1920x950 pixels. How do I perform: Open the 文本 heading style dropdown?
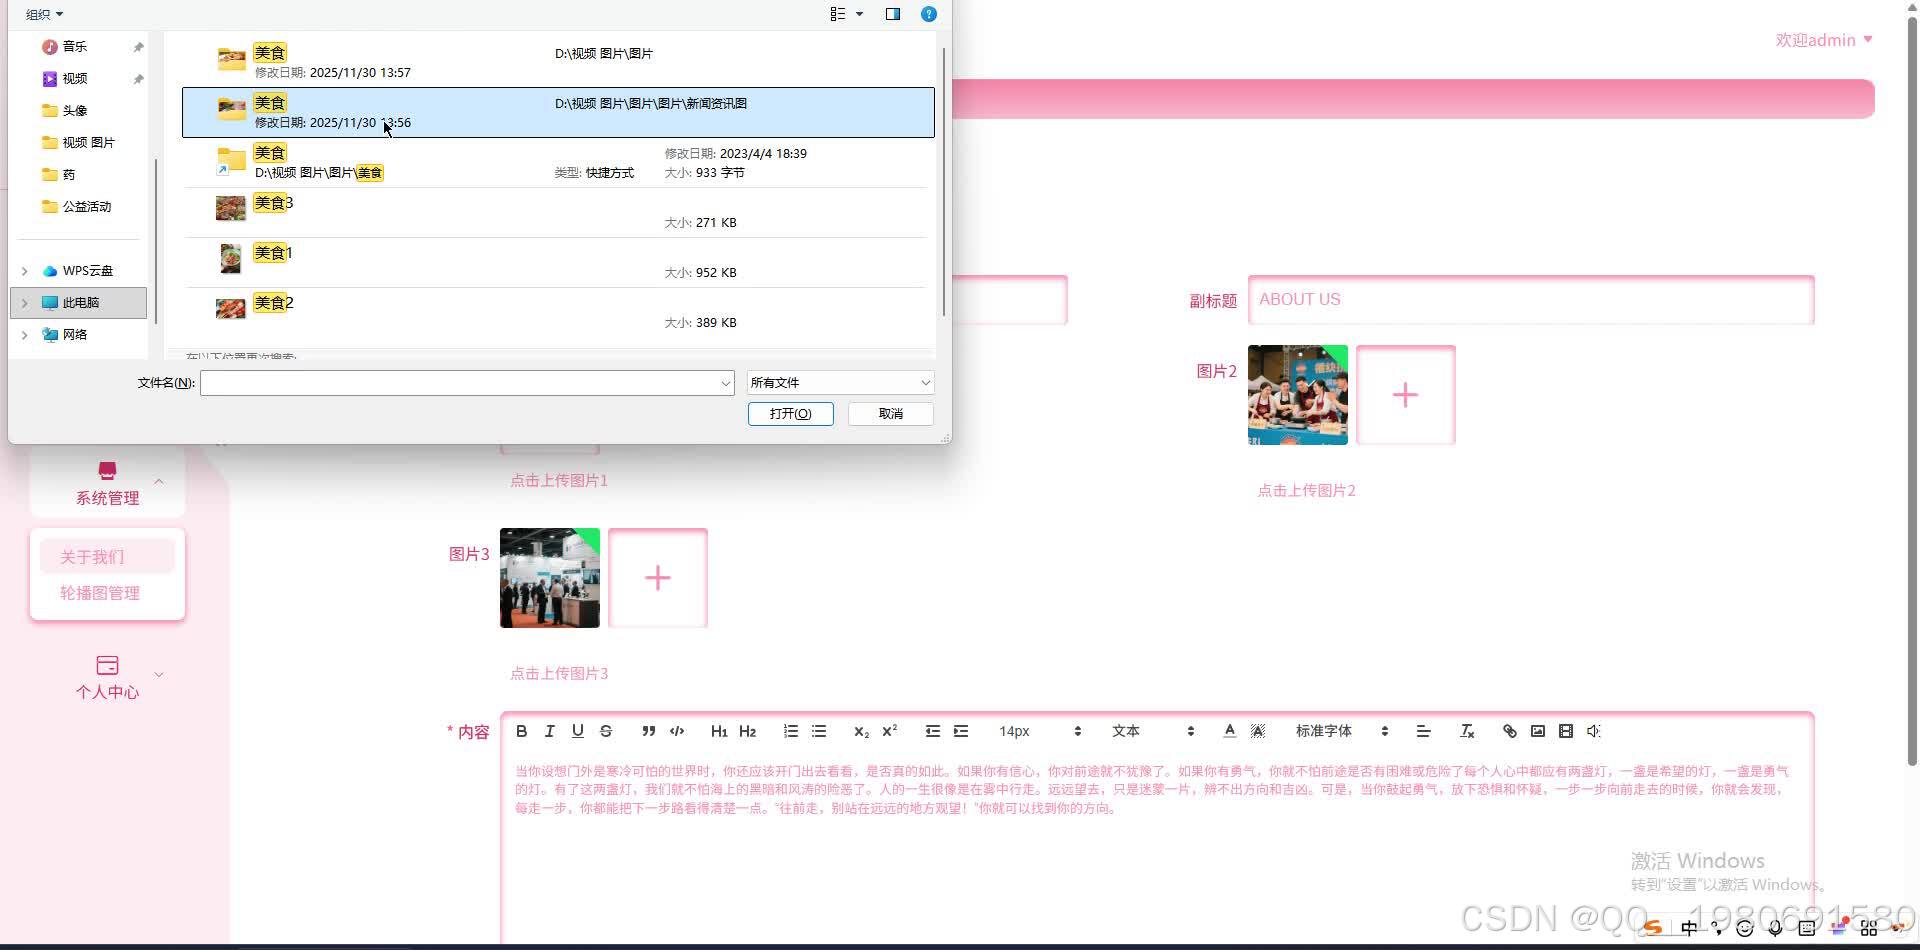click(x=1153, y=731)
